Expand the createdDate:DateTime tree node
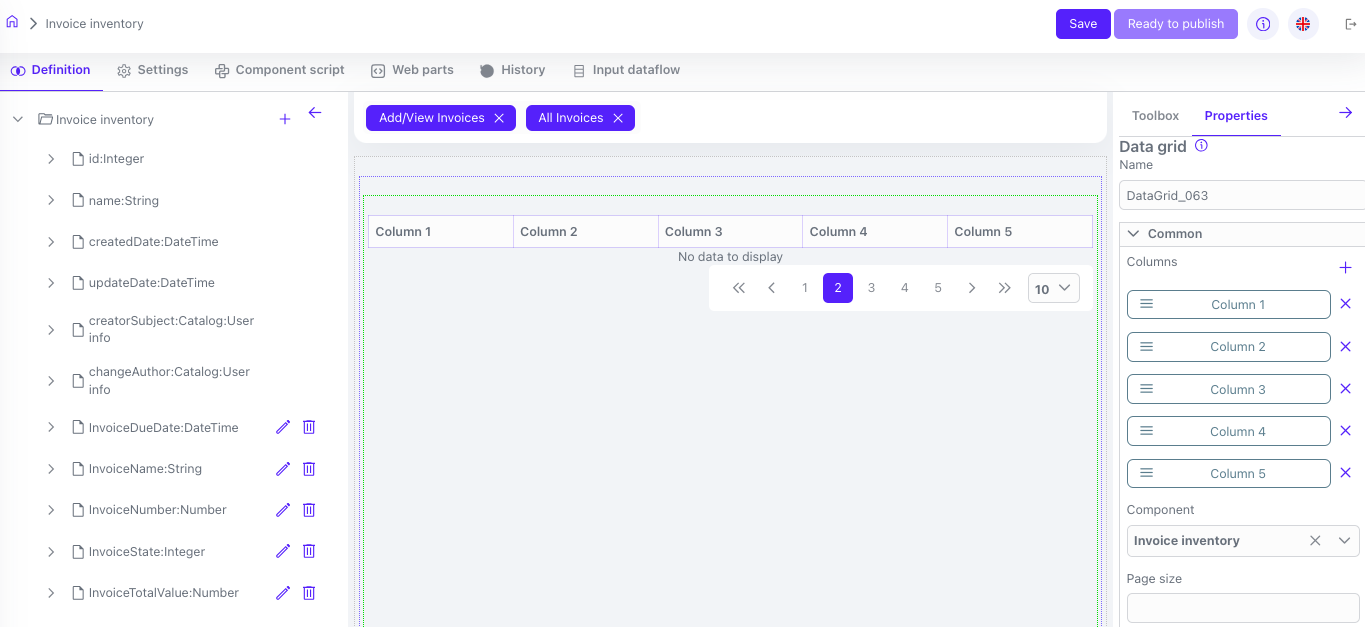The image size is (1365, 627). 51,242
